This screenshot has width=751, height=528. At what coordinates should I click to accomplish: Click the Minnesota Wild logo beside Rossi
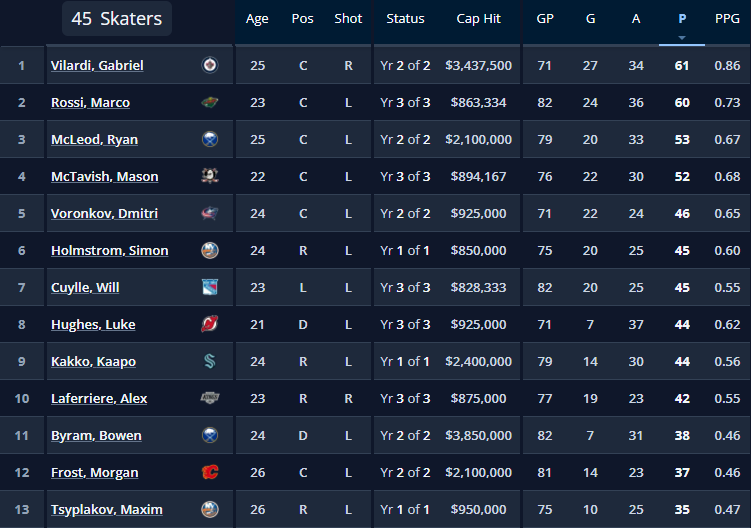point(210,102)
